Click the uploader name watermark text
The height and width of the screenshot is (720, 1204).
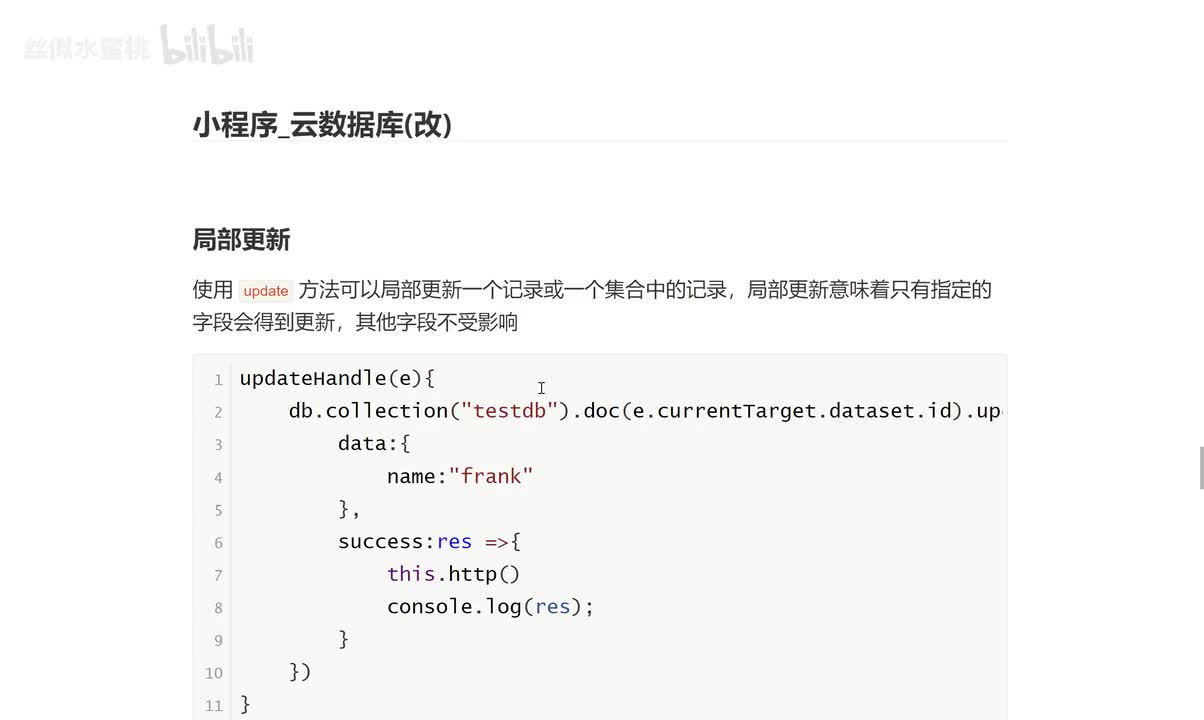pos(86,49)
